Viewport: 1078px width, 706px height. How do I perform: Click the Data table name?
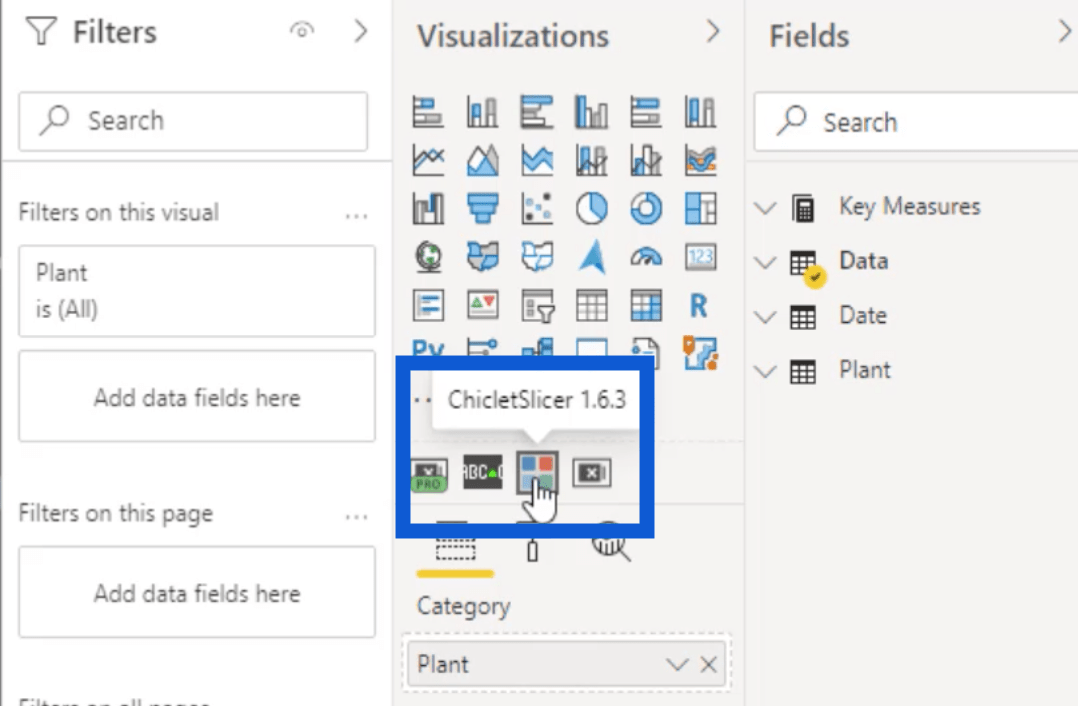864,261
